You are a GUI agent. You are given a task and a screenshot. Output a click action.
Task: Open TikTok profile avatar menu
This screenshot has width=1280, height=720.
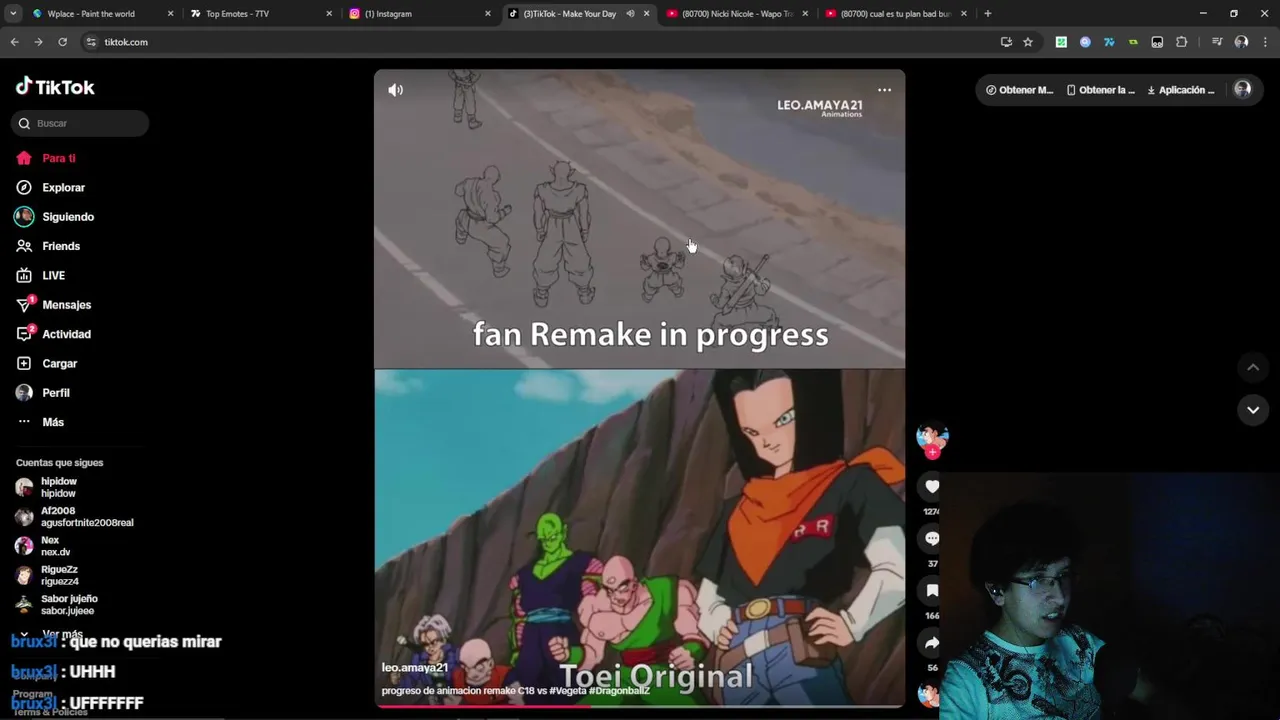(1242, 90)
